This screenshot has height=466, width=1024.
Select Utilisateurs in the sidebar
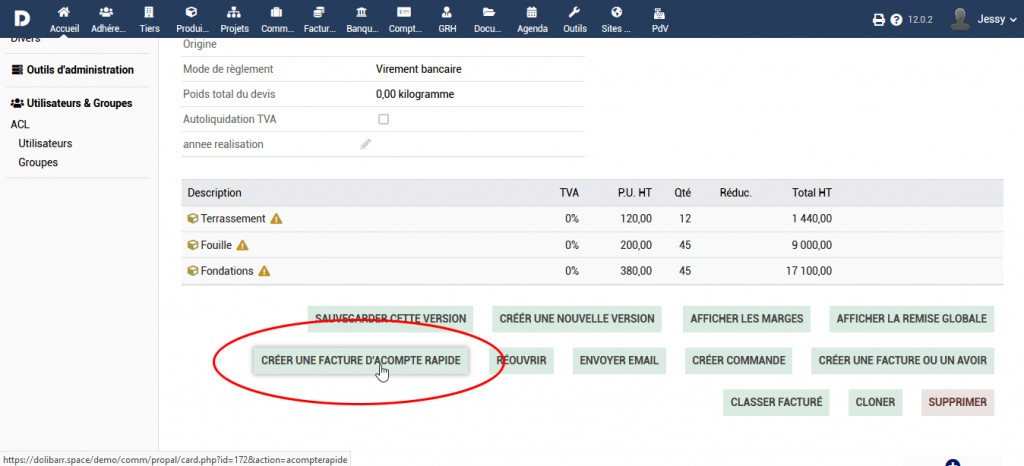tap(45, 143)
